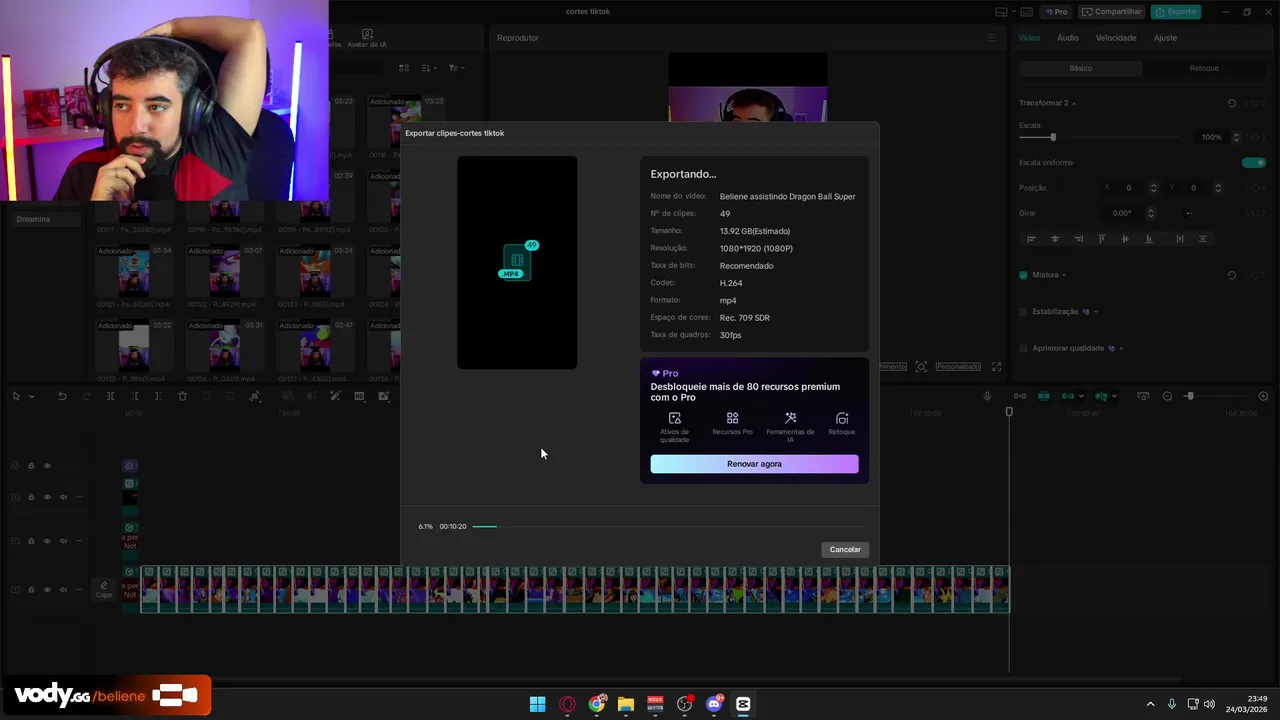Switch to the Áudio tab
The width and height of the screenshot is (1280, 720).
point(1068,38)
